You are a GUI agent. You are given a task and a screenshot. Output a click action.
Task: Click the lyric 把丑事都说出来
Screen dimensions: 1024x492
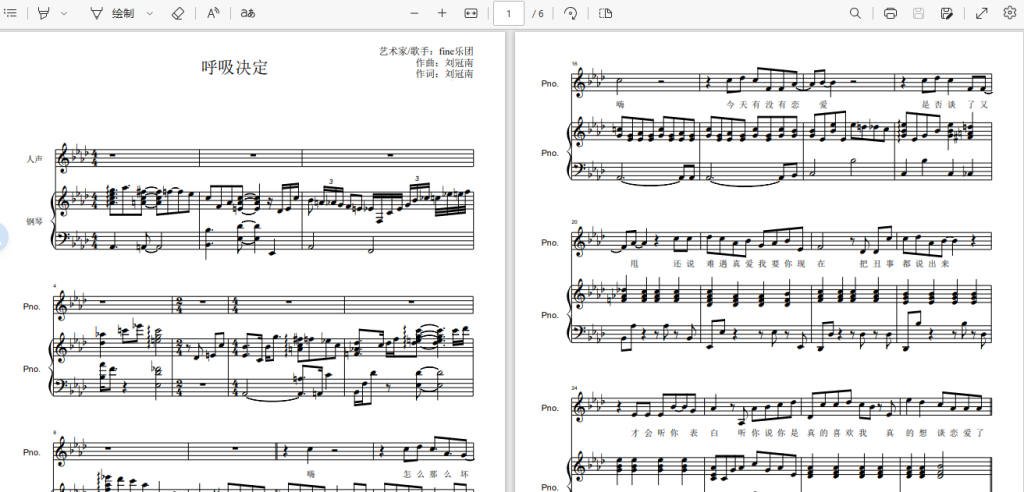[904, 264]
